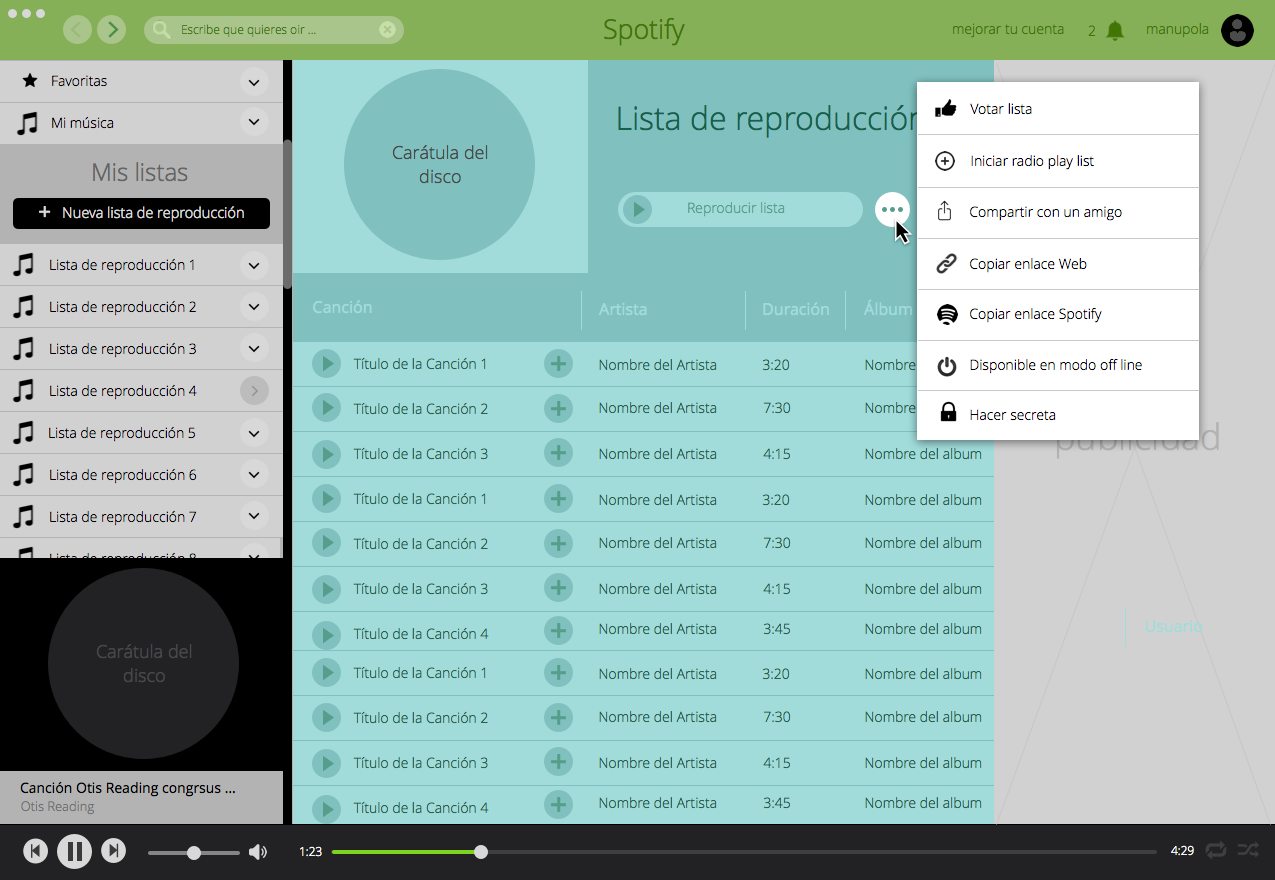Choose Hacer secreta menu entry
The image size is (1275, 880).
click(x=1057, y=414)
